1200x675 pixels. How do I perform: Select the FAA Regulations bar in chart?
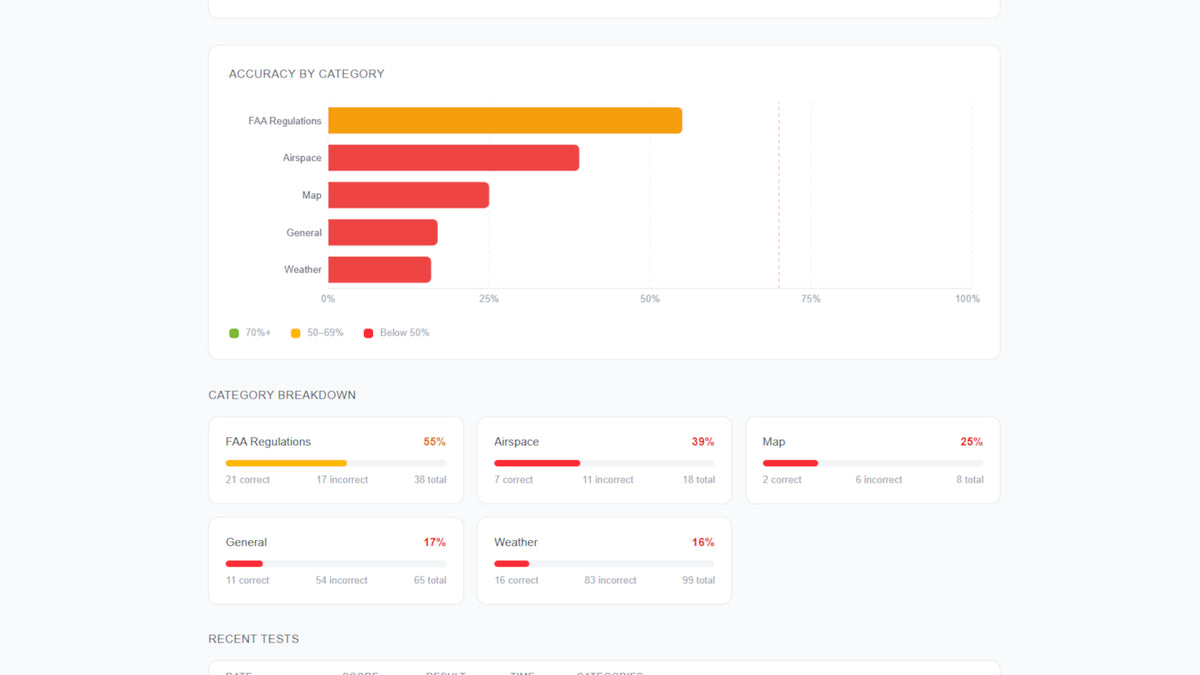click(x=505, y=120)
